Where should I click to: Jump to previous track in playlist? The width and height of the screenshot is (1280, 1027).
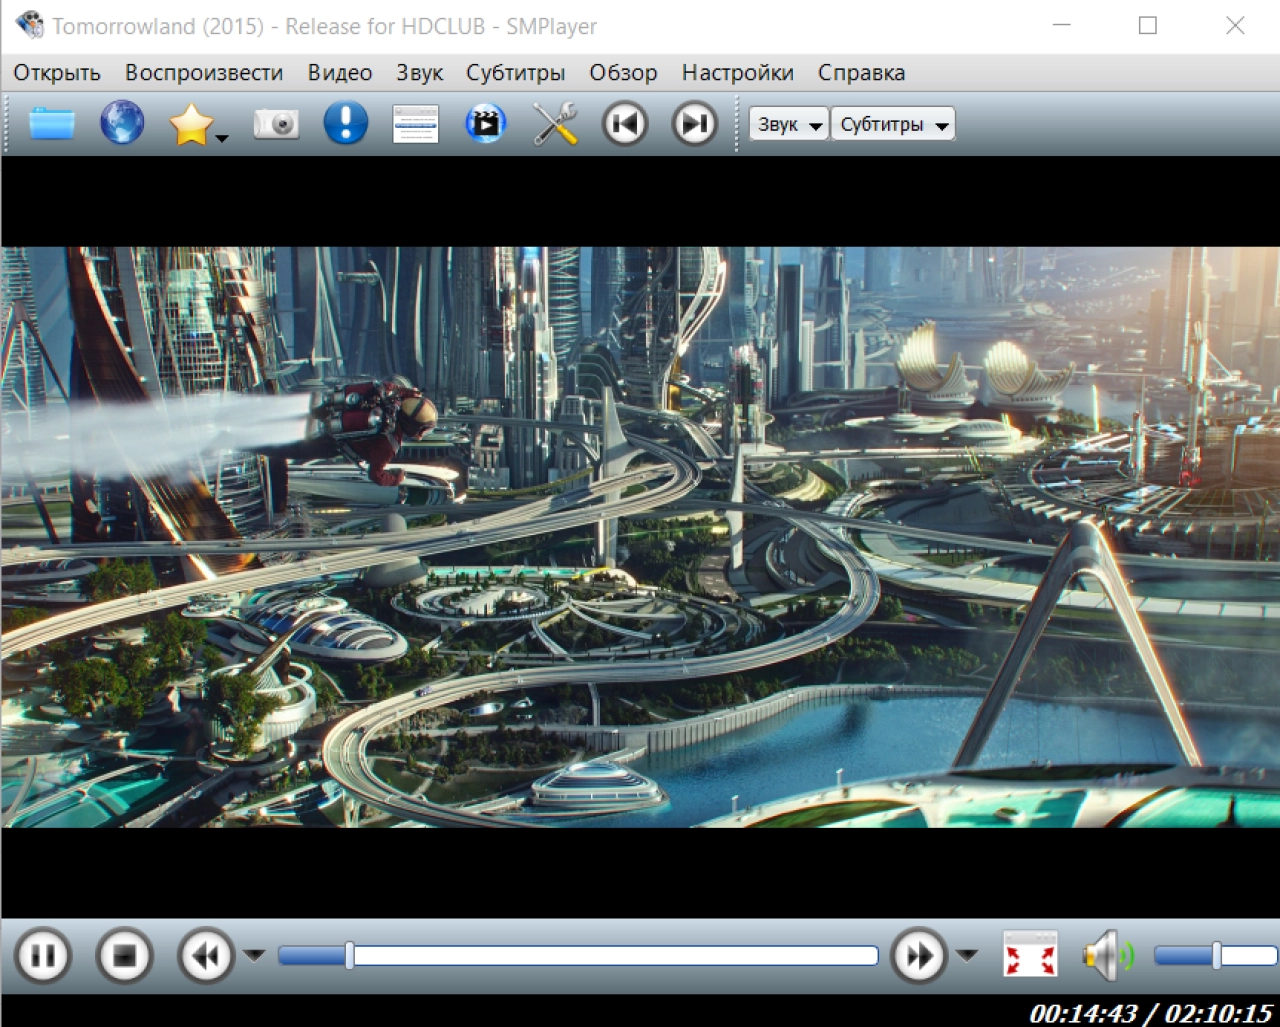(x=625, y=124)
